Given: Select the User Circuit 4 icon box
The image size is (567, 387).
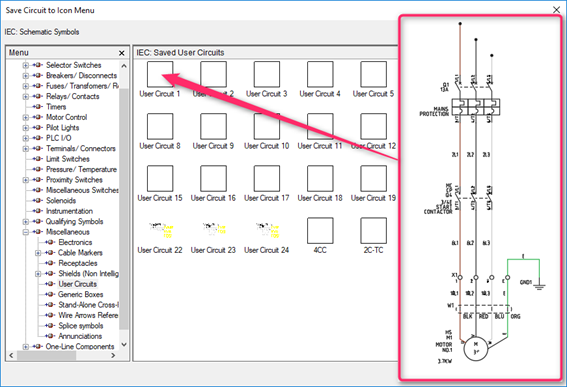Looking at the screenshot, I should pyautogui.click(x=320, y=74).
